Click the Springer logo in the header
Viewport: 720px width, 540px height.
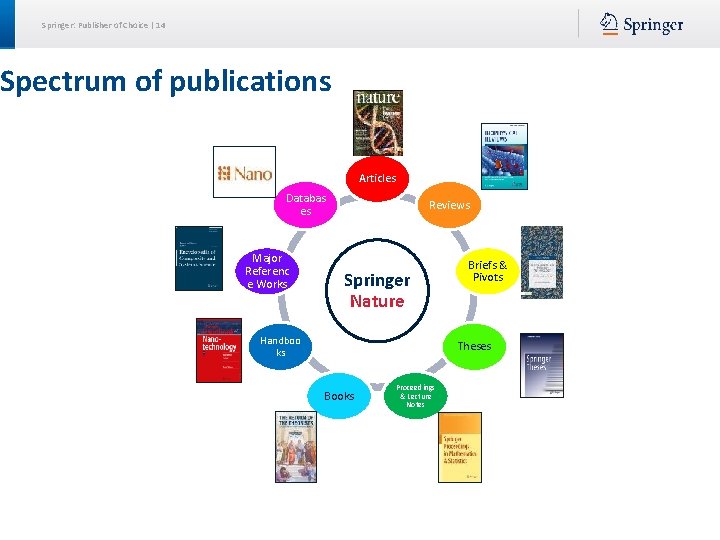click(641, 24)
